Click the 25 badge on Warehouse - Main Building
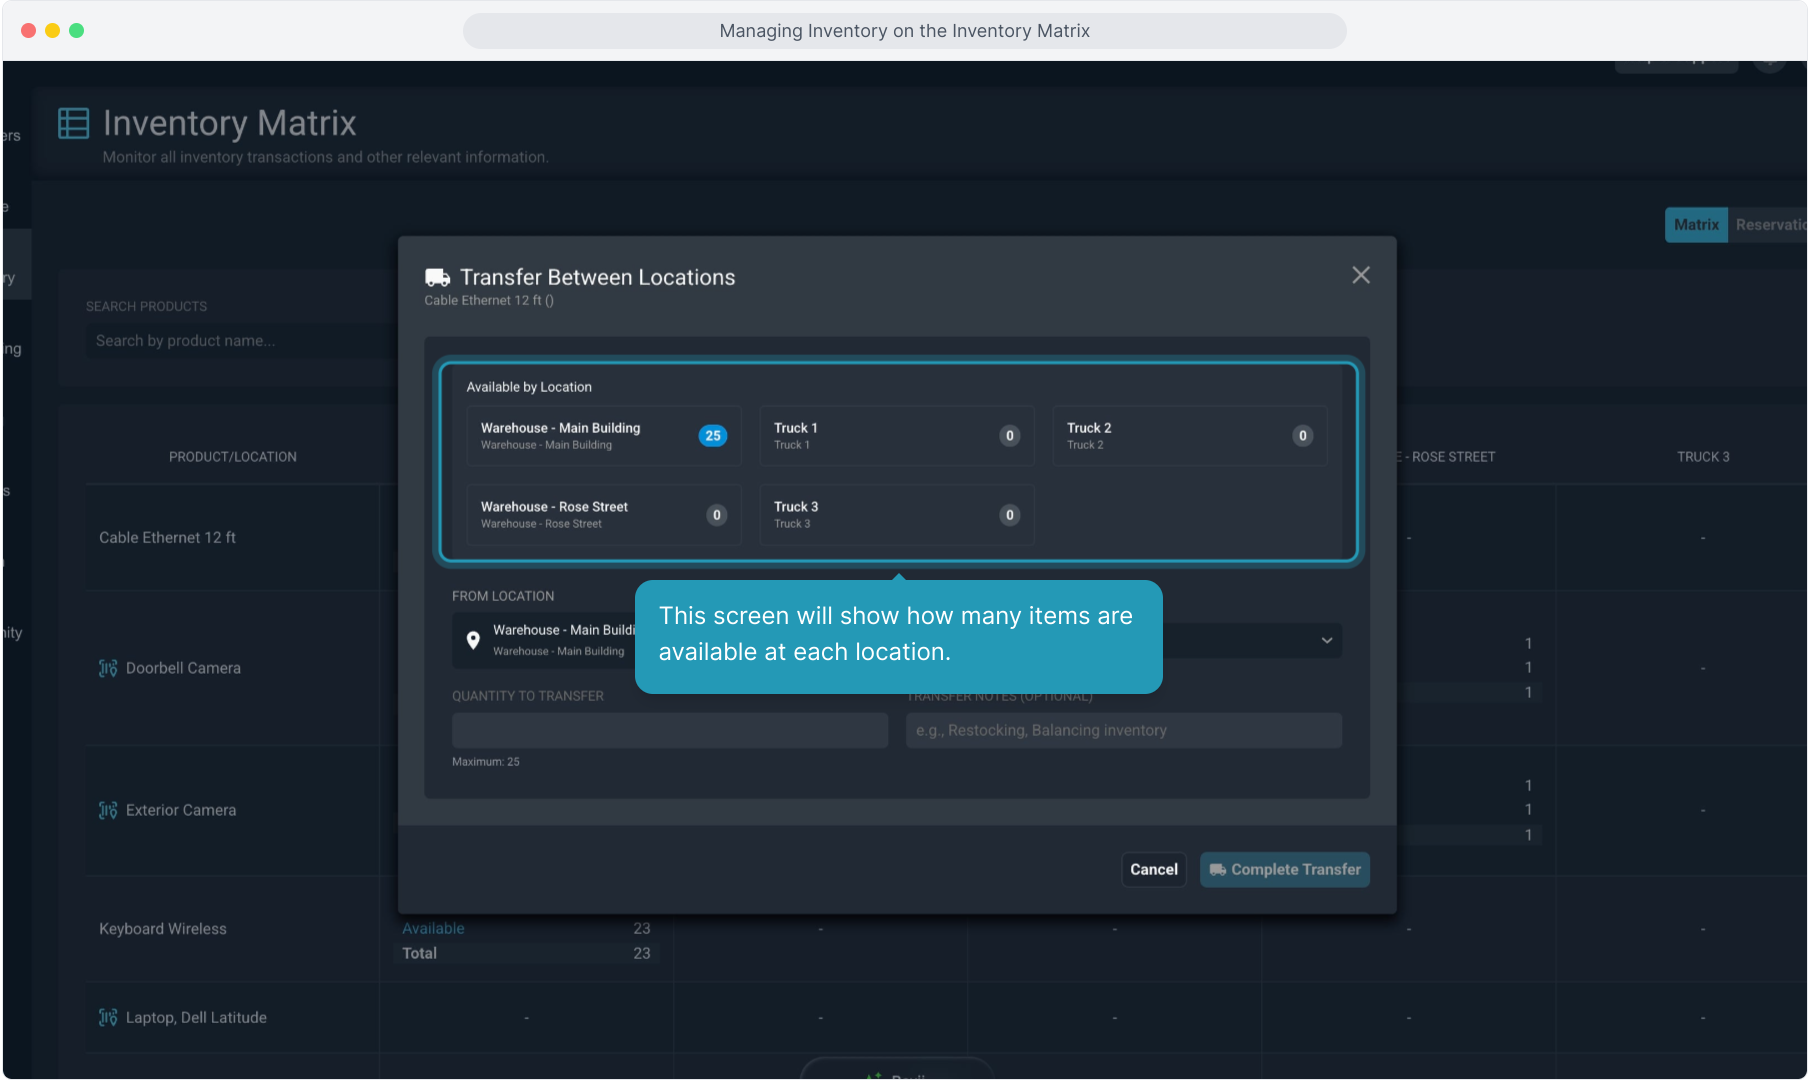 [x=712, y=436]
